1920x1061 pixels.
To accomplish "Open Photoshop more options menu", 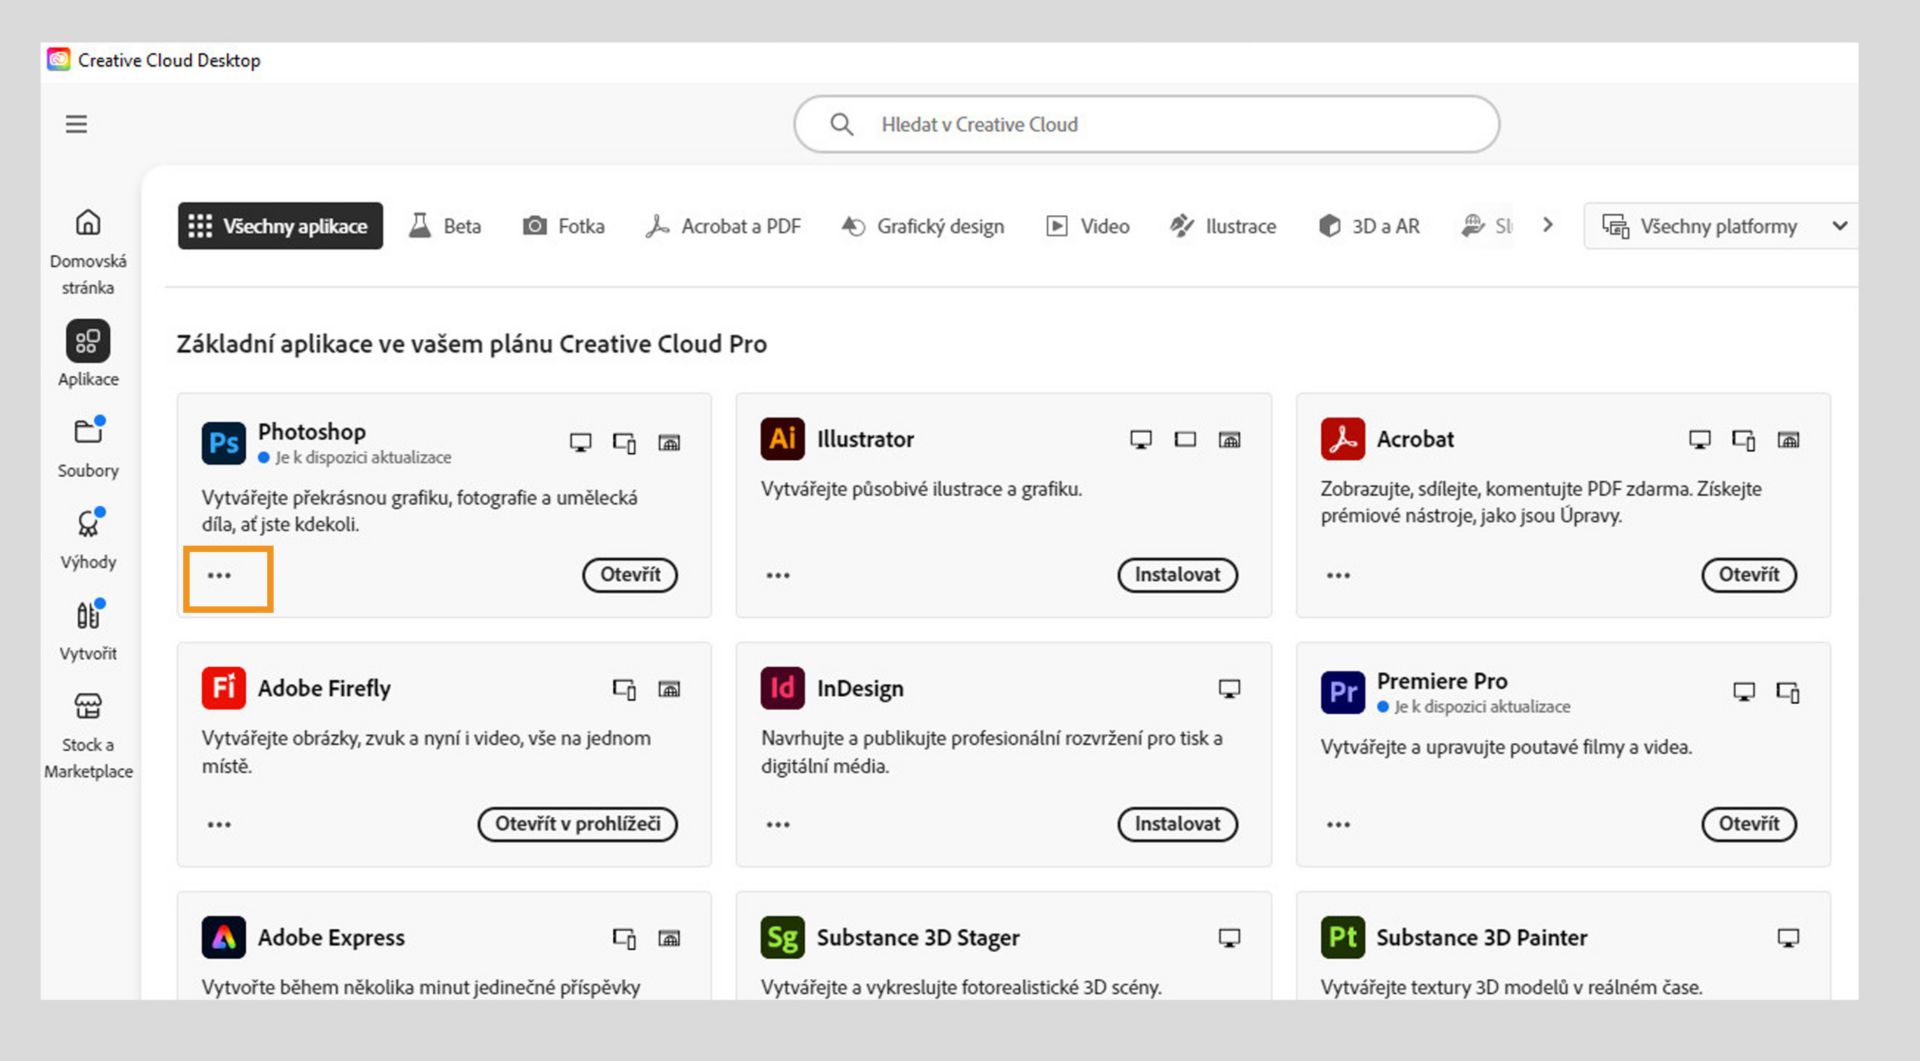I will [219, 576].
